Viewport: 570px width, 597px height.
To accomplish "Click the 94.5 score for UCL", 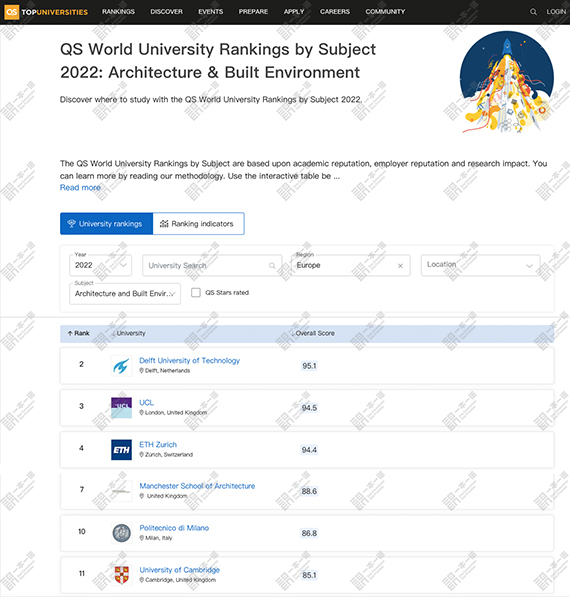I will 309,408.
